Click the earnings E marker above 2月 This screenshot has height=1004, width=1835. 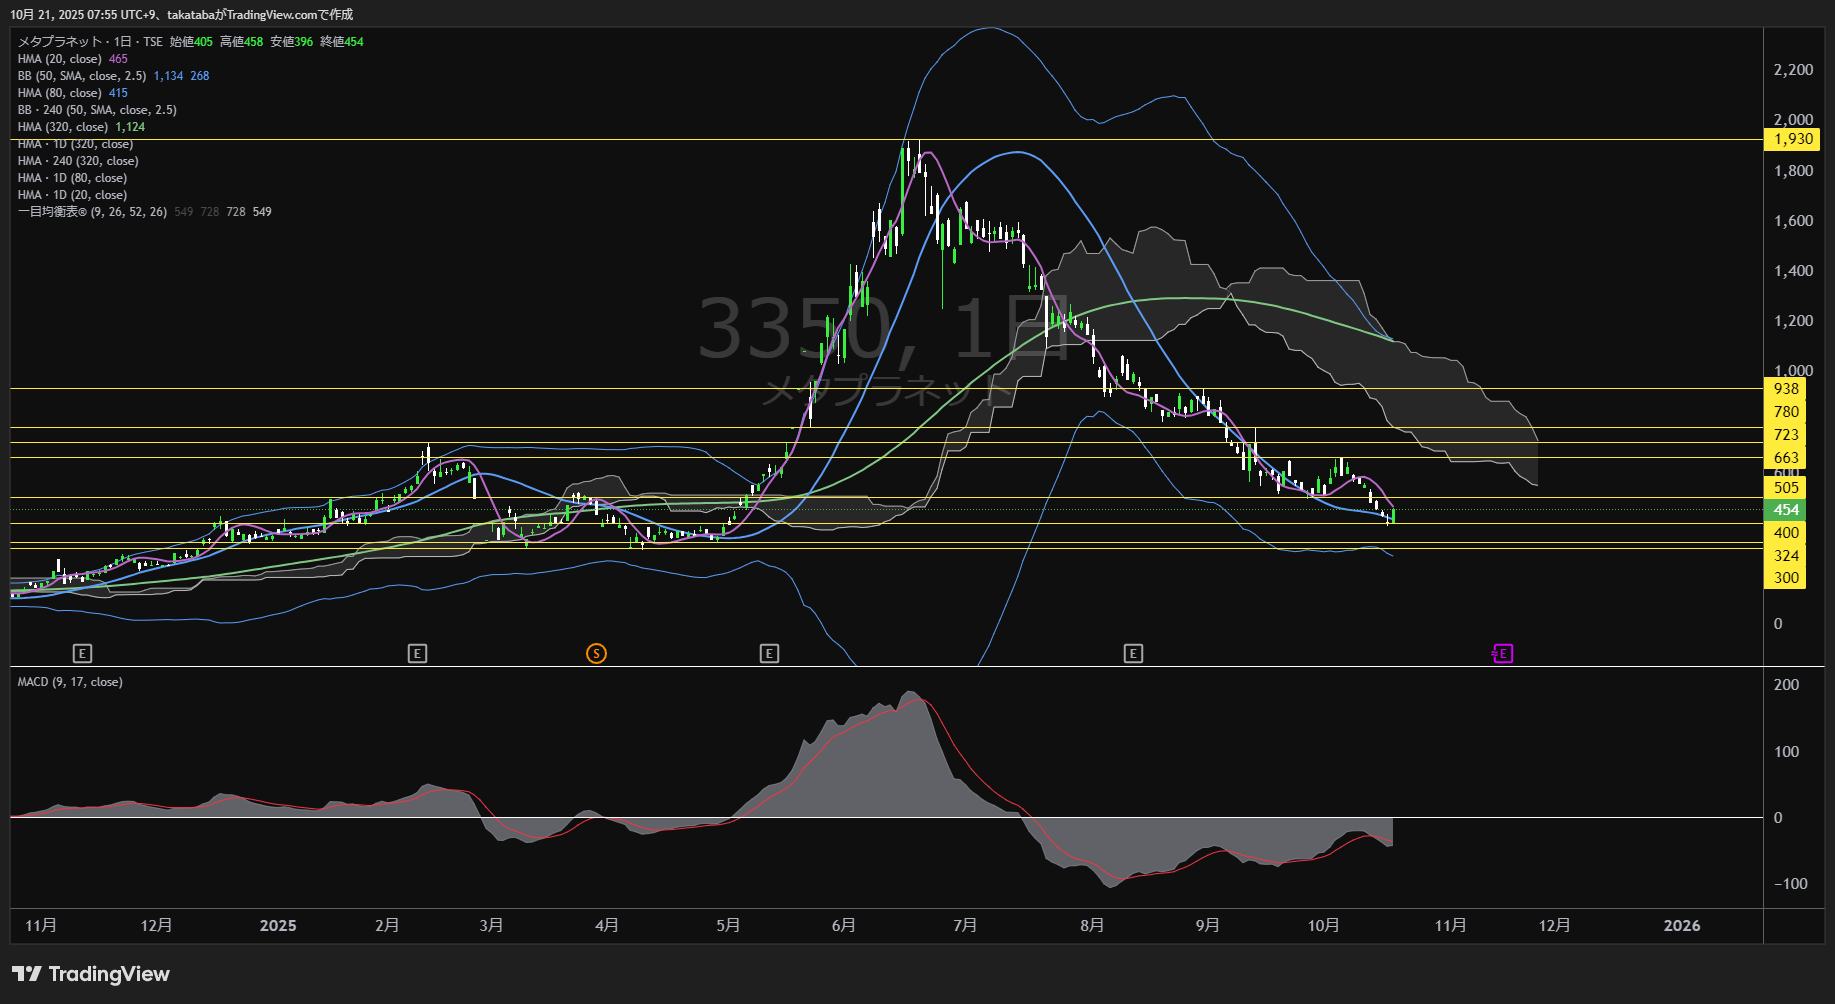pyautogui.click(x=418, y=654)
